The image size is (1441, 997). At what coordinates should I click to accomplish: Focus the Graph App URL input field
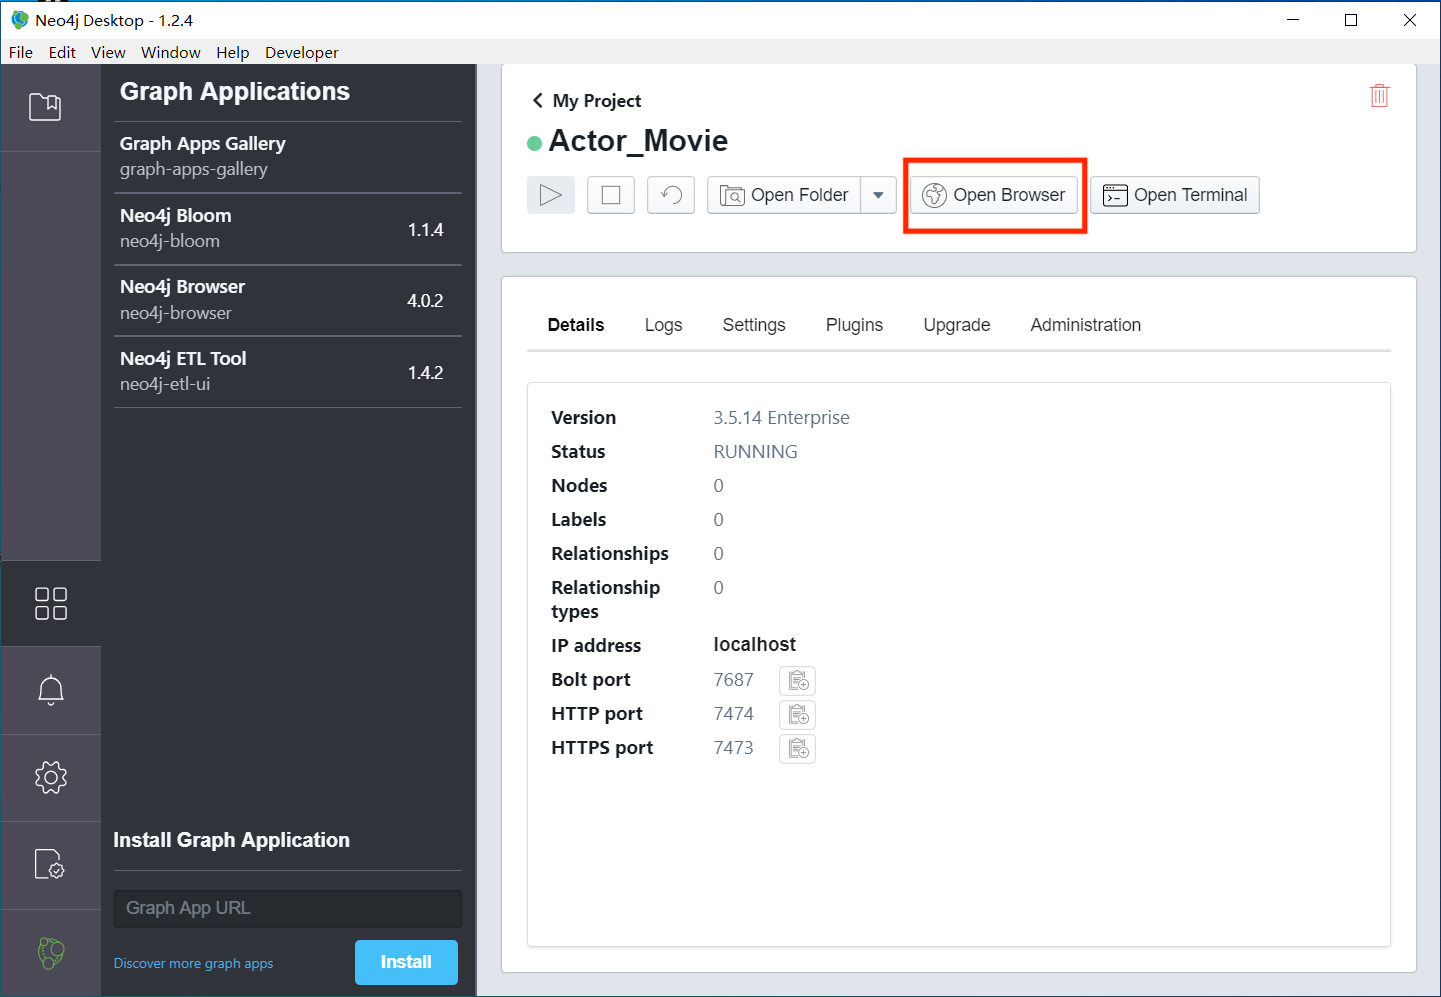coord(288,908)
